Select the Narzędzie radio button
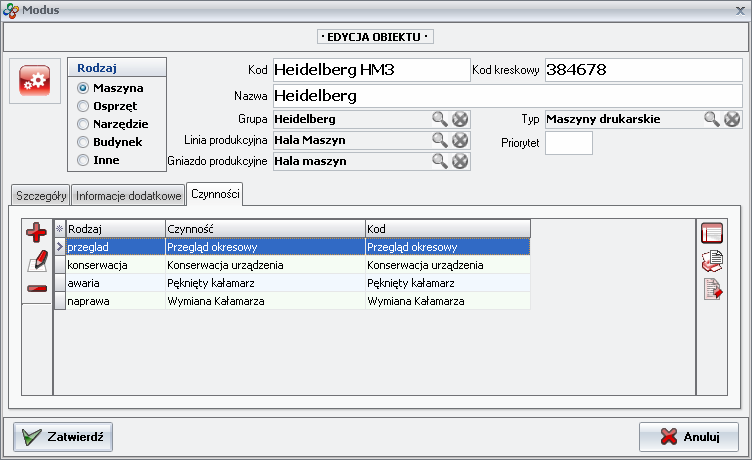Image resolution: width=752 pixels, height=460 pixels. click(84, 124)
